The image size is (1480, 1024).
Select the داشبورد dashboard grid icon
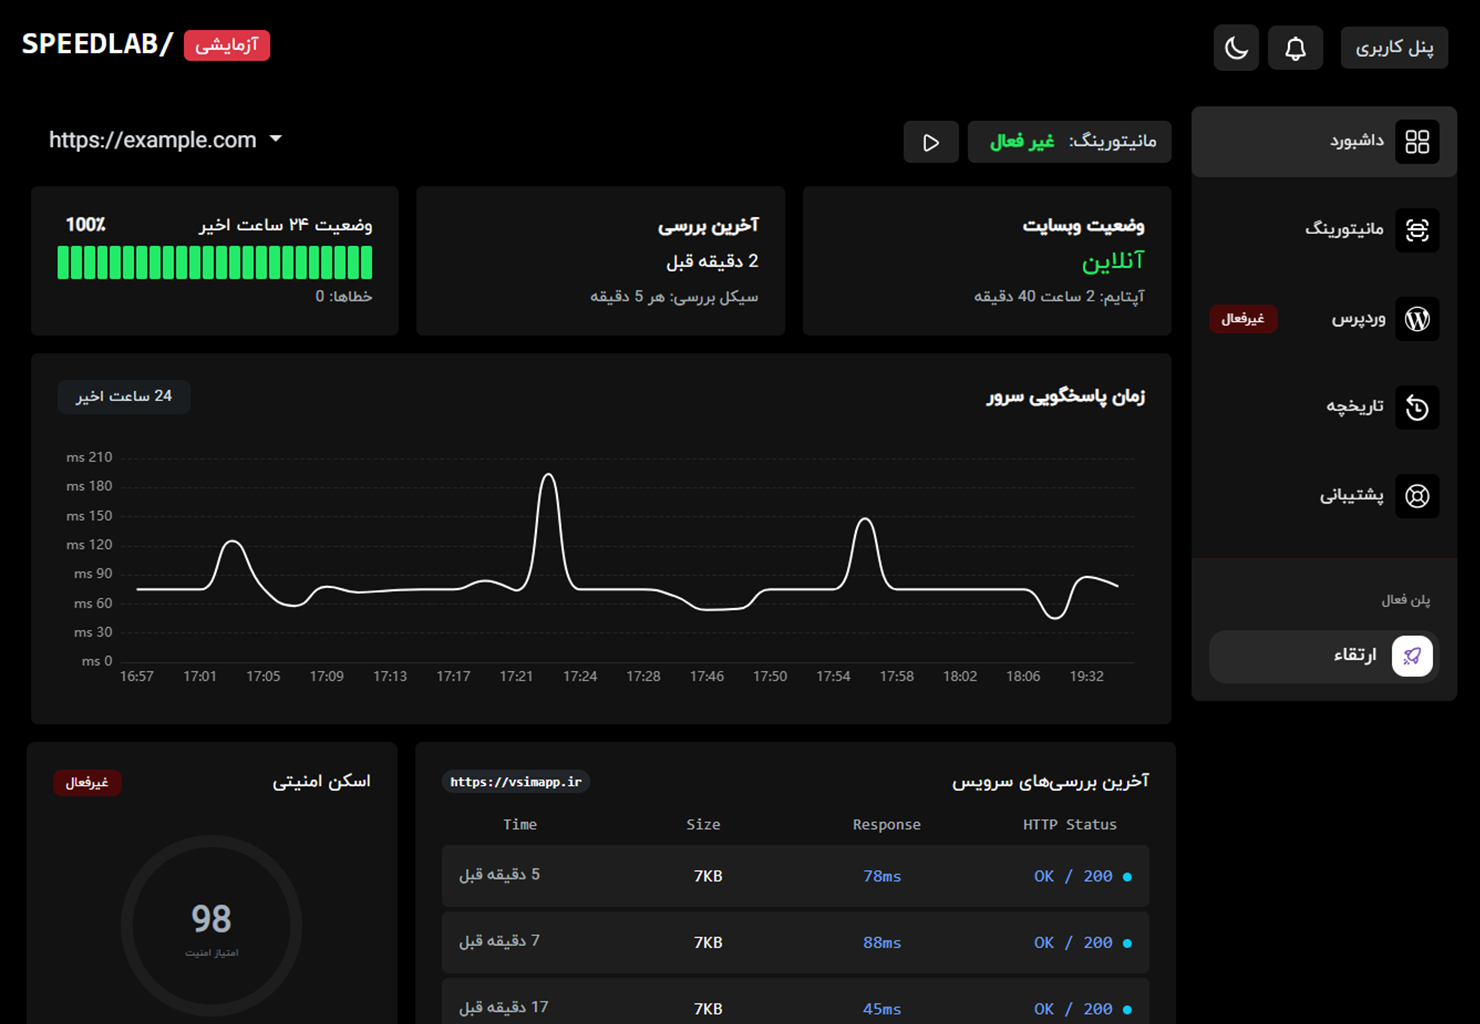coord(1417,142)
